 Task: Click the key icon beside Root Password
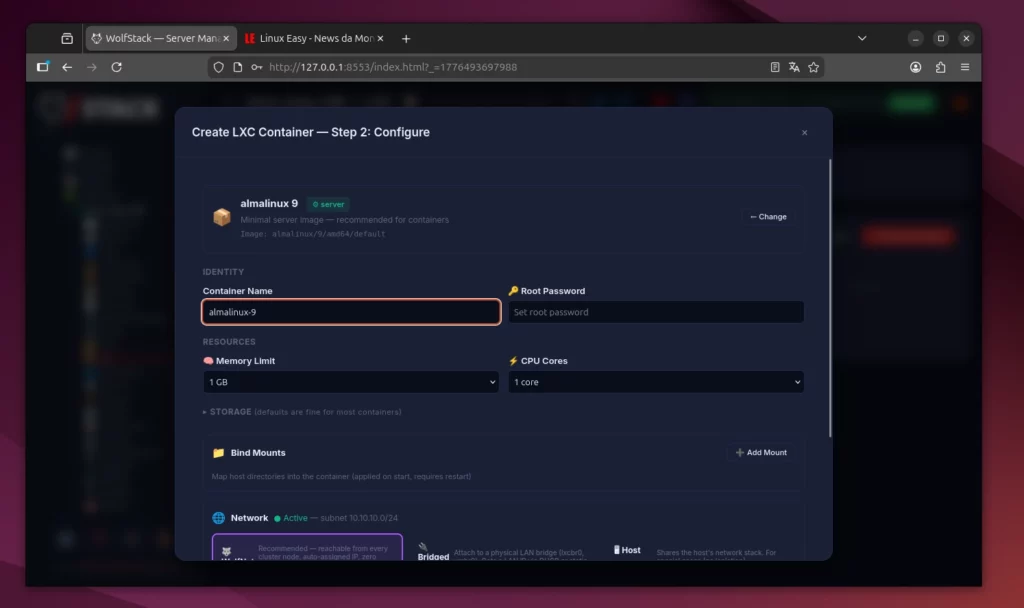coord(512,290)
